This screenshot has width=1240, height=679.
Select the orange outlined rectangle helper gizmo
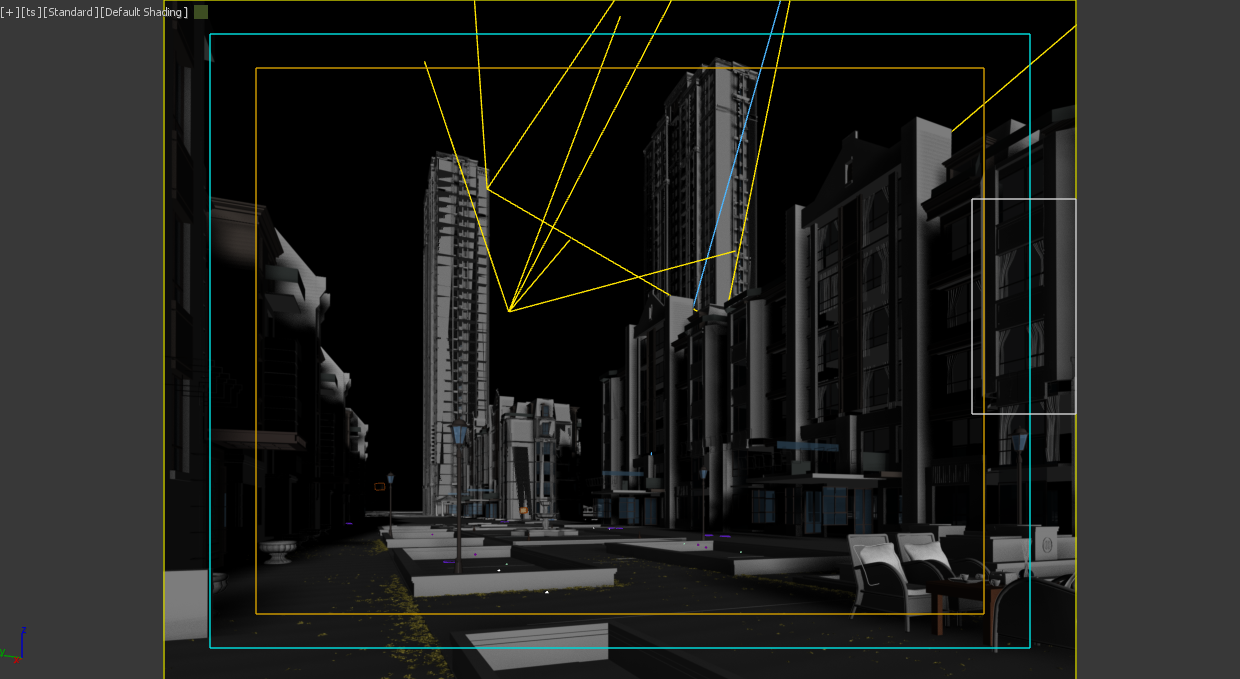pos(380,487)
